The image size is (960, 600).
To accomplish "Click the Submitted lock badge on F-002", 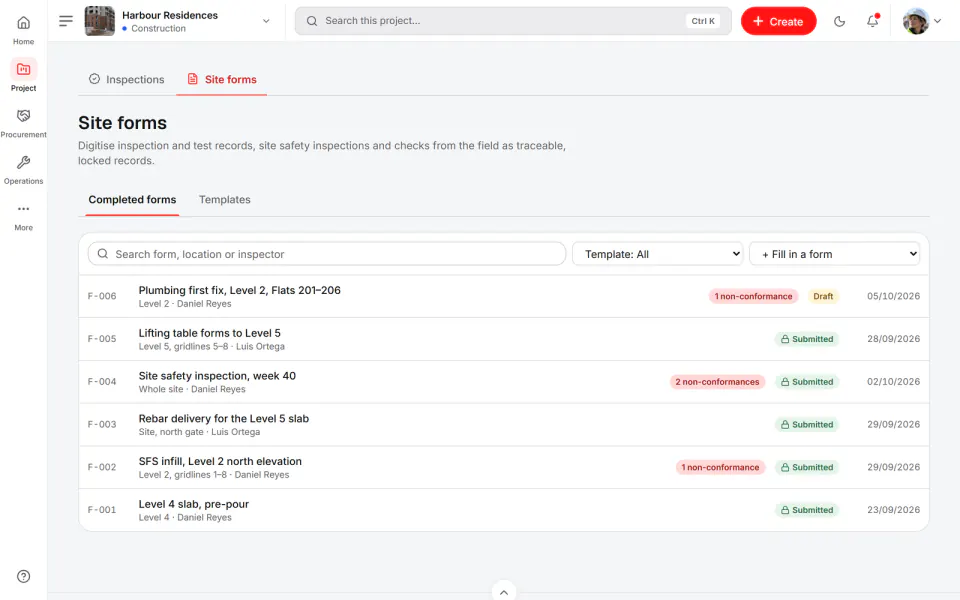I will (x=807, y=467).
